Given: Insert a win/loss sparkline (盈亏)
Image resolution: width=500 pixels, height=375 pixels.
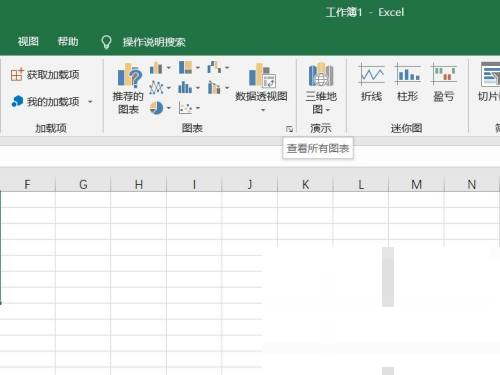Looking at the screenshot, I should pyautogui.click(x=444, y=83).
